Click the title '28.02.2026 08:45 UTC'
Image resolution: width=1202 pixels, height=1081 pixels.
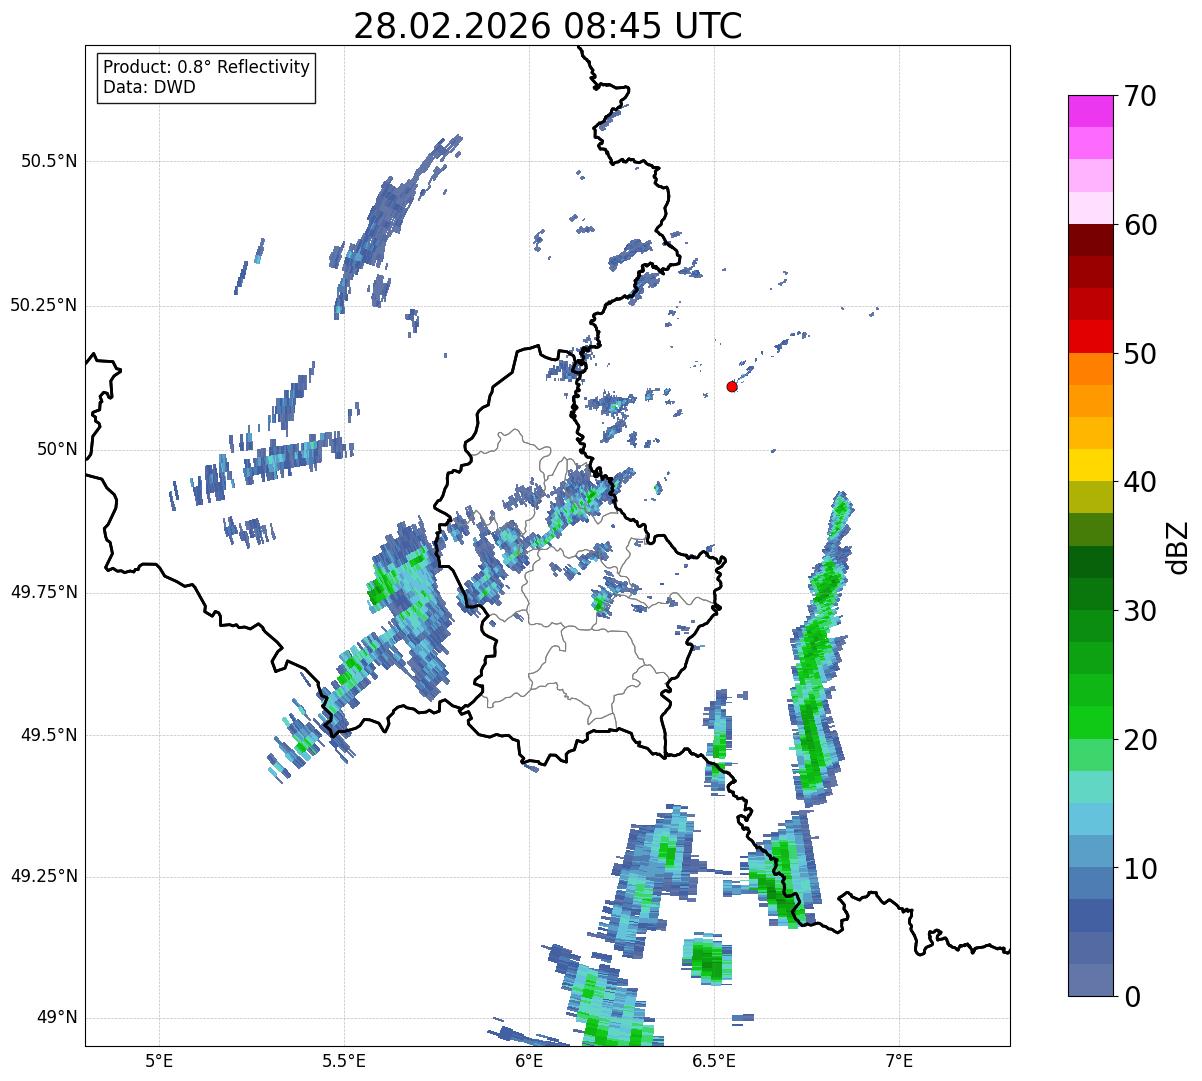(x=548, y=26)
